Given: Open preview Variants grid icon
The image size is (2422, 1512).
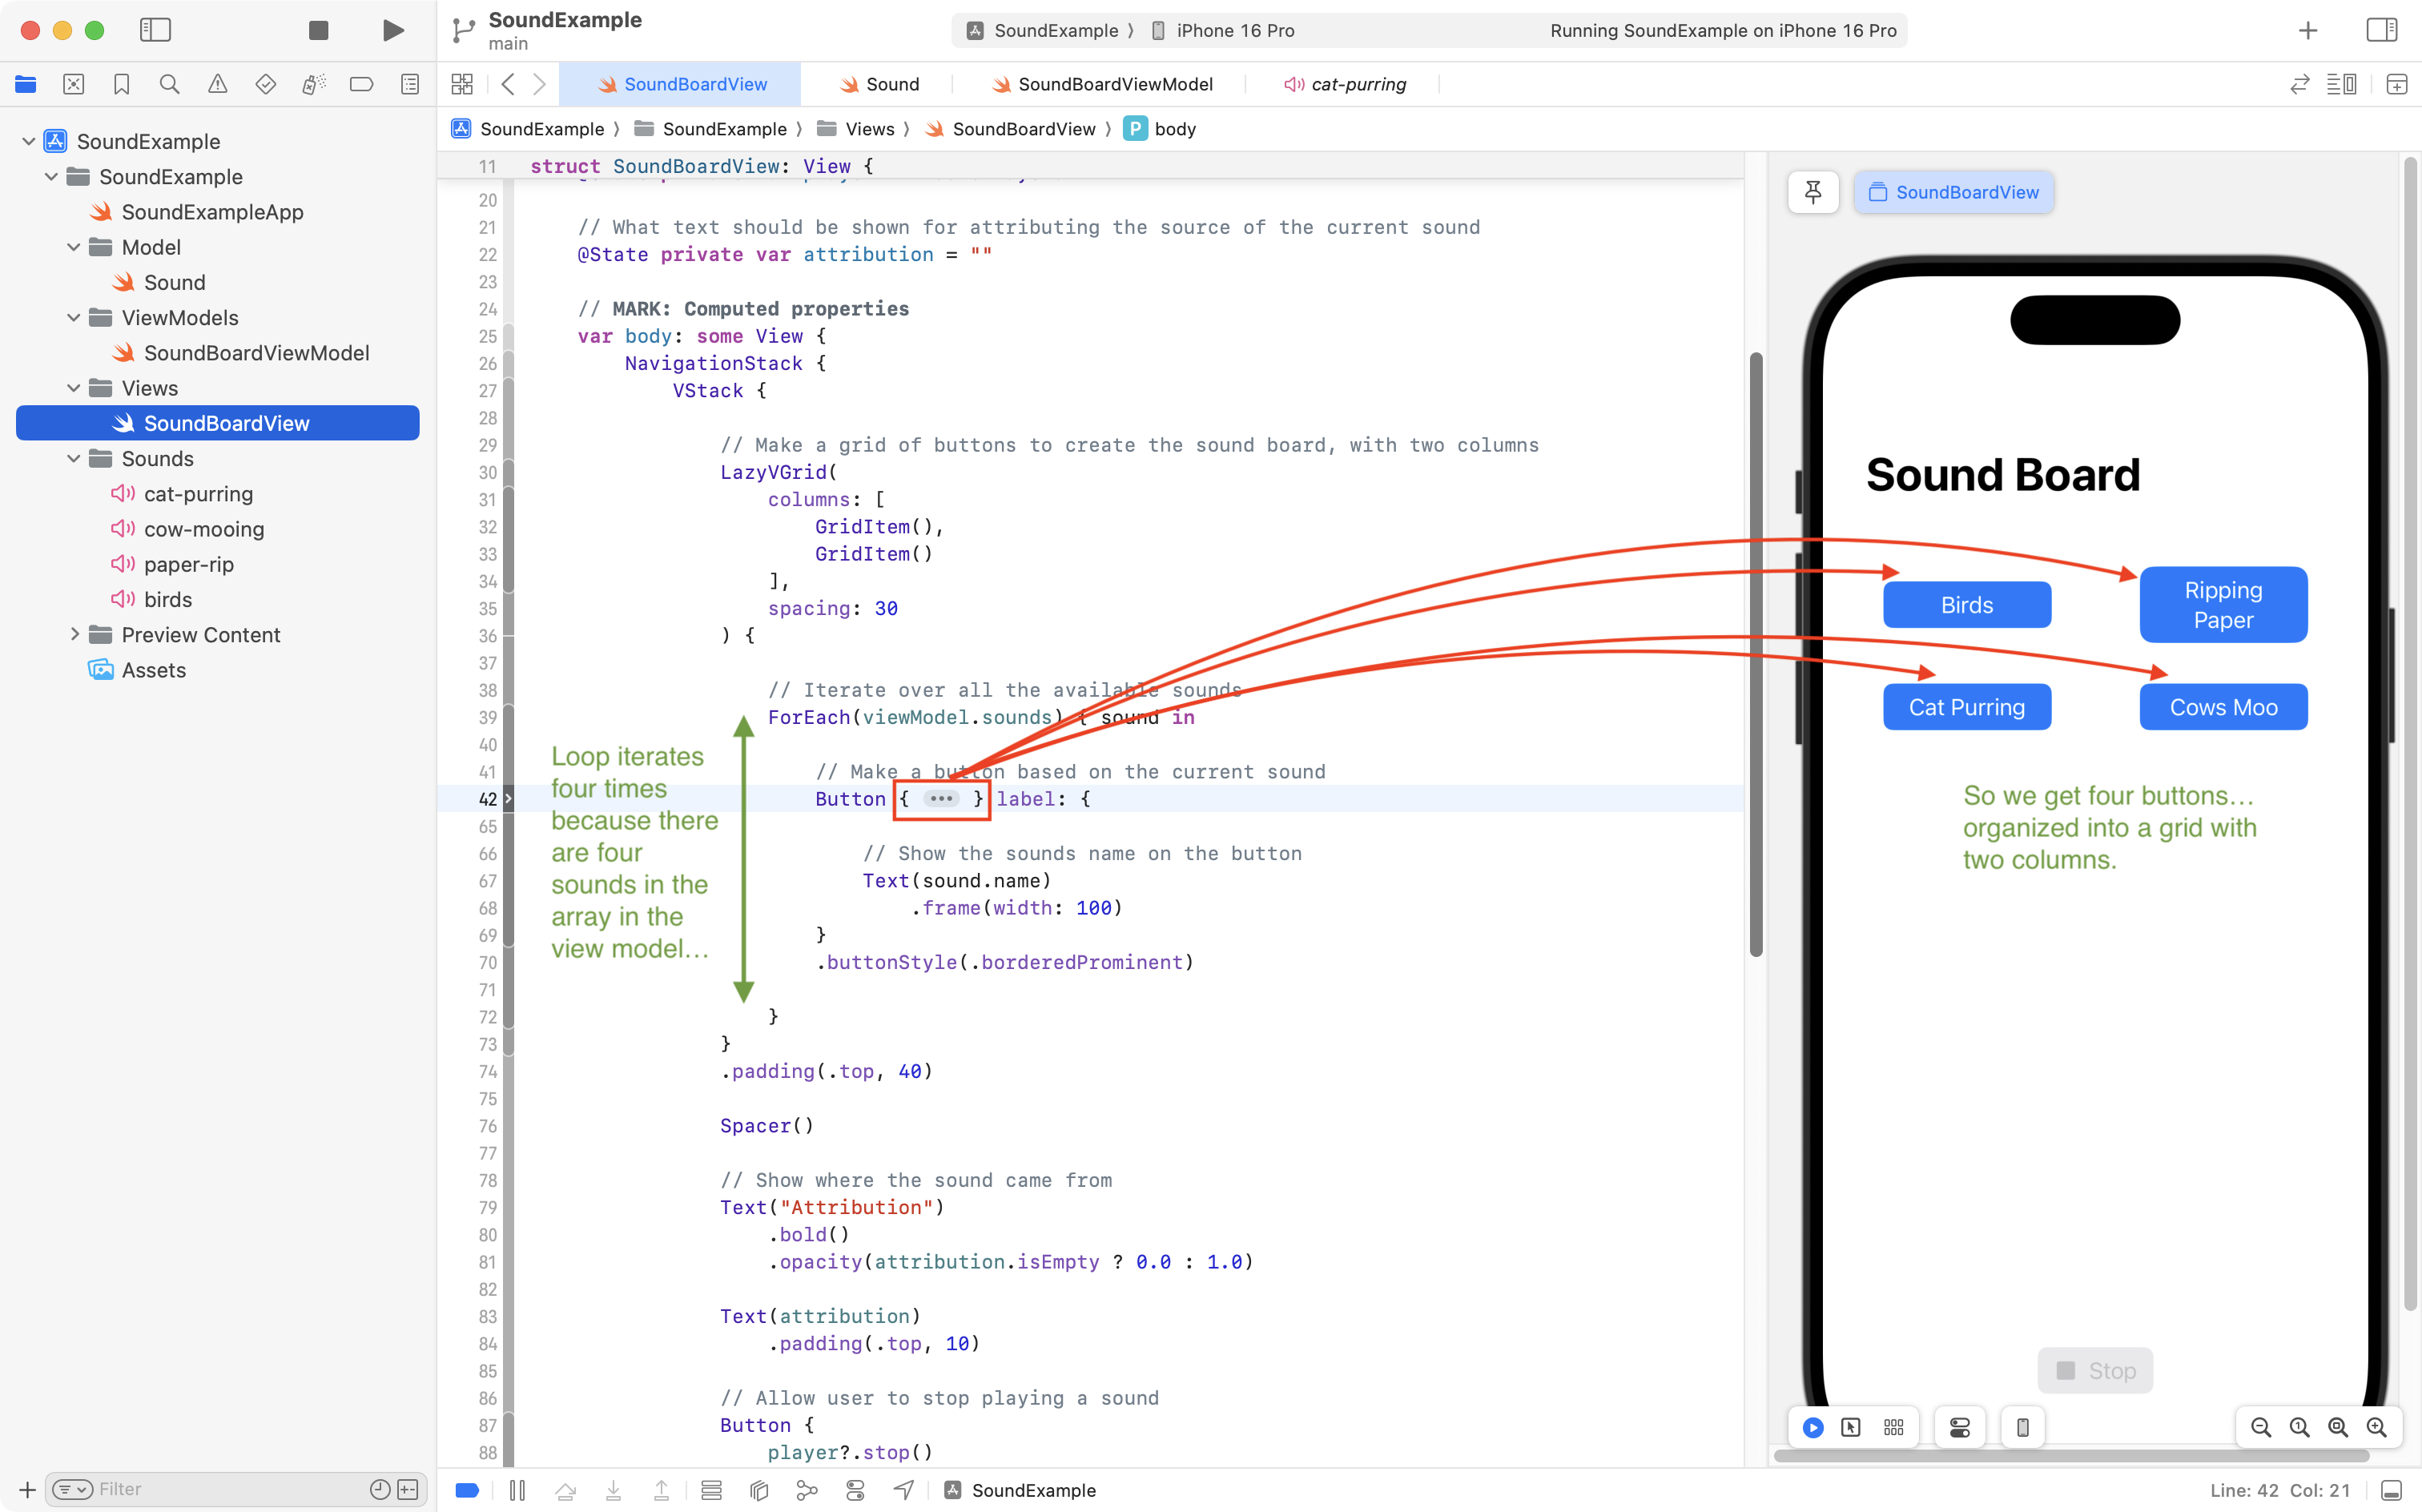Looking at the screenshot, I should [1893, 1427].
